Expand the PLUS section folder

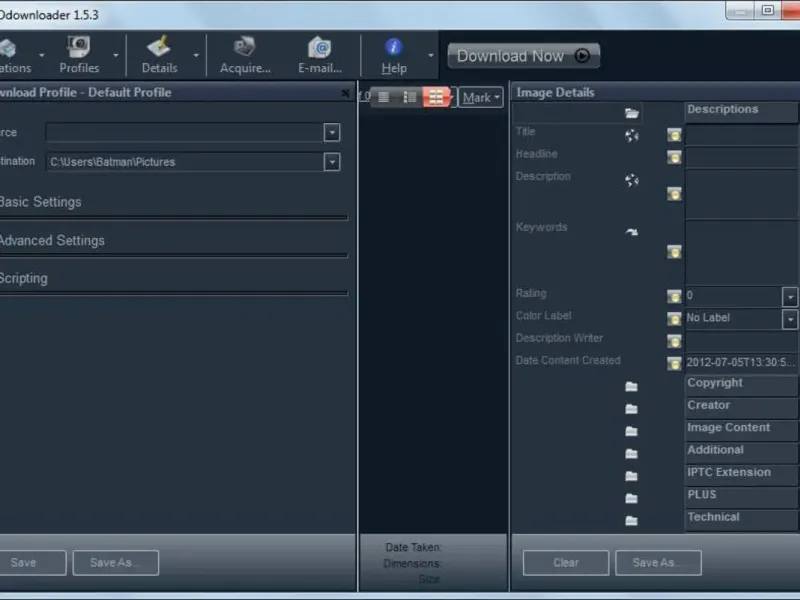632,498
